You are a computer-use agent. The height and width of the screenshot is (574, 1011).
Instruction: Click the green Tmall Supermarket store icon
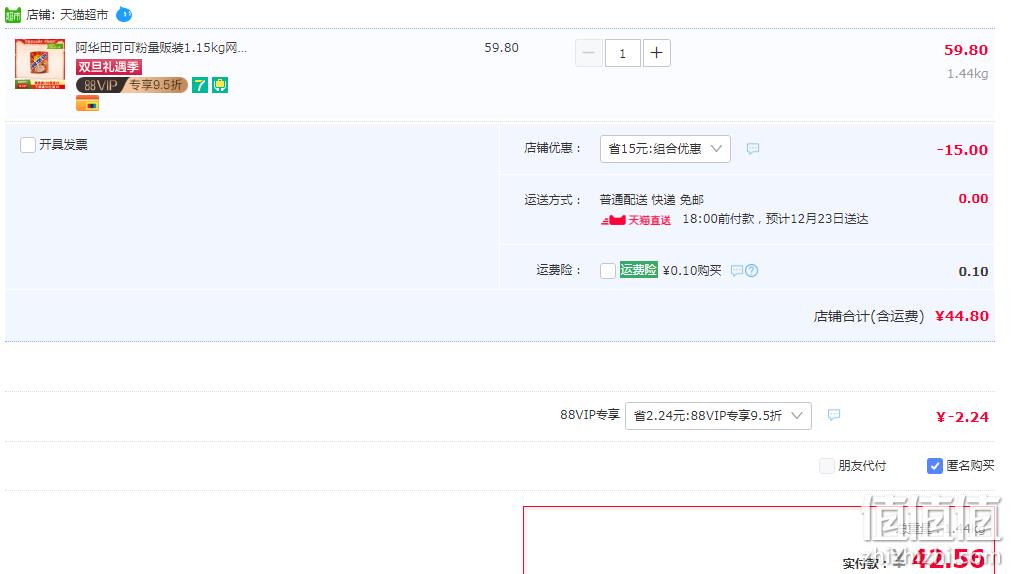[13, 14]
